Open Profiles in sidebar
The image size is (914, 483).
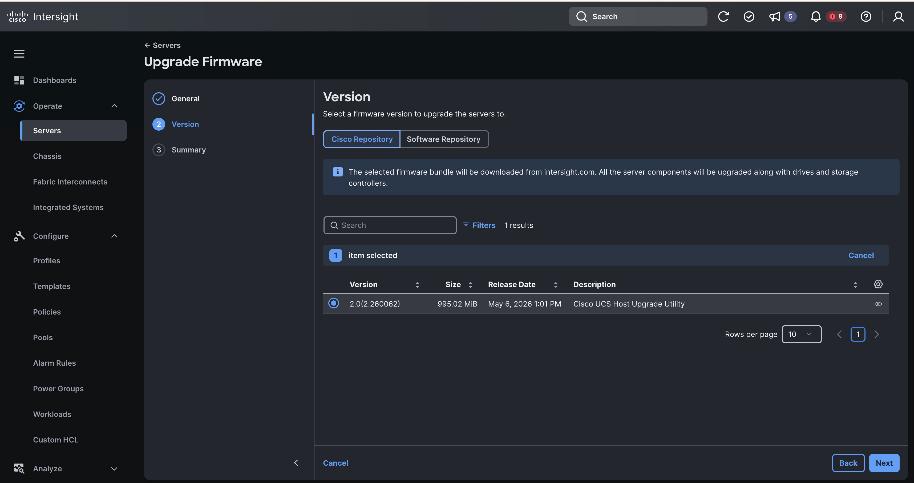pyautogui.click(x=47, y=260)
